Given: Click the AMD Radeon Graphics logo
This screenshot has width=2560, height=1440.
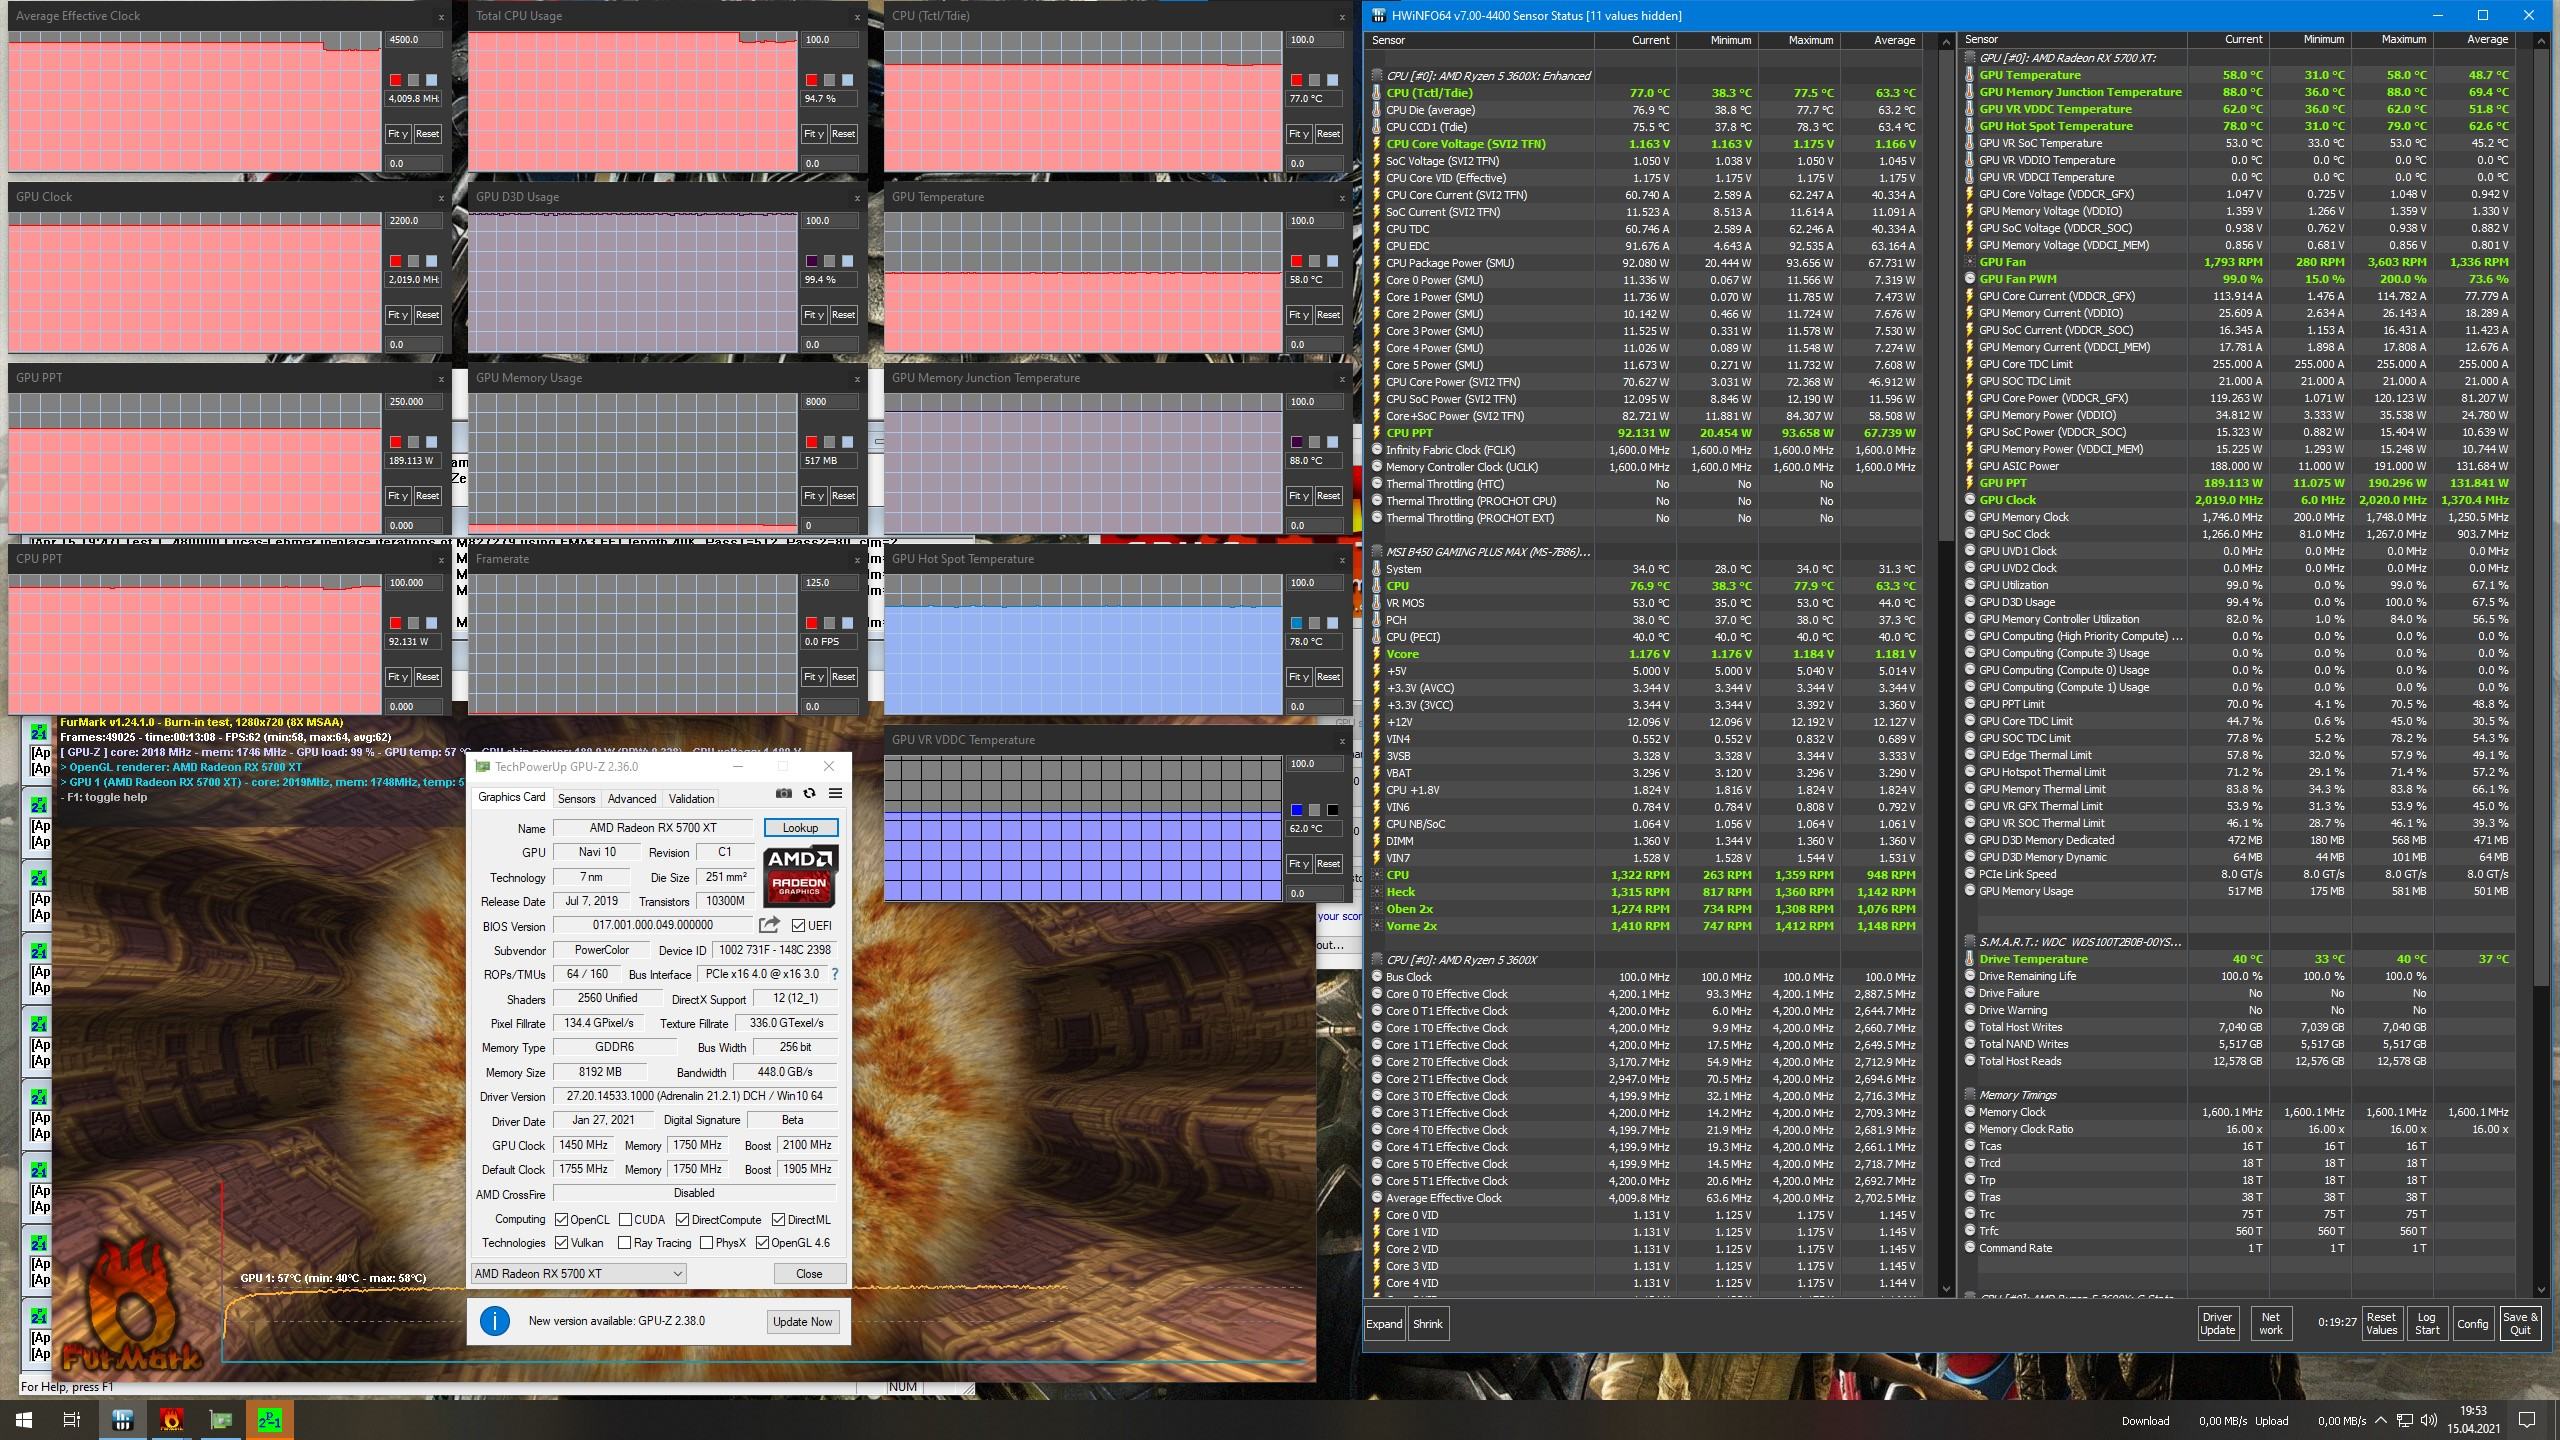Looking at the screenshot, I should point(800,875).
